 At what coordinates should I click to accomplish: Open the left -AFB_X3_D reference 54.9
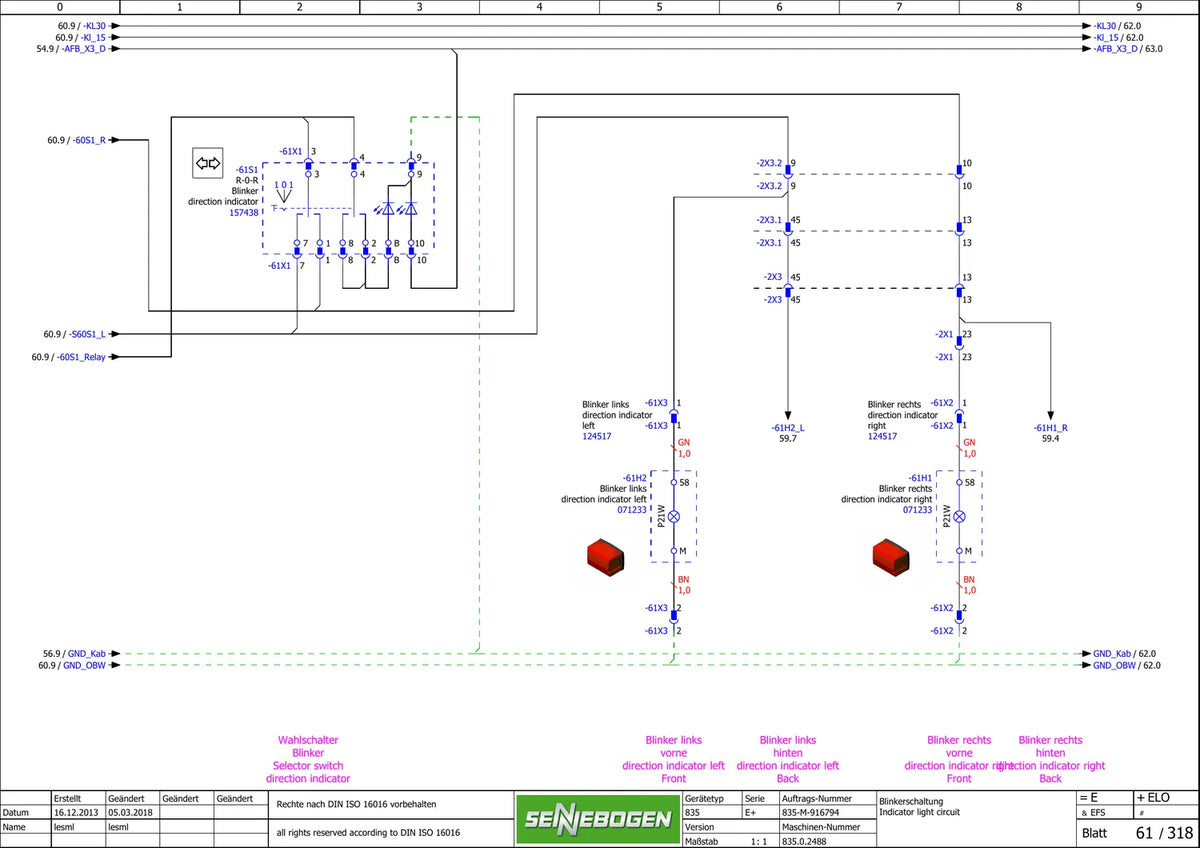(x=71, y=48)
